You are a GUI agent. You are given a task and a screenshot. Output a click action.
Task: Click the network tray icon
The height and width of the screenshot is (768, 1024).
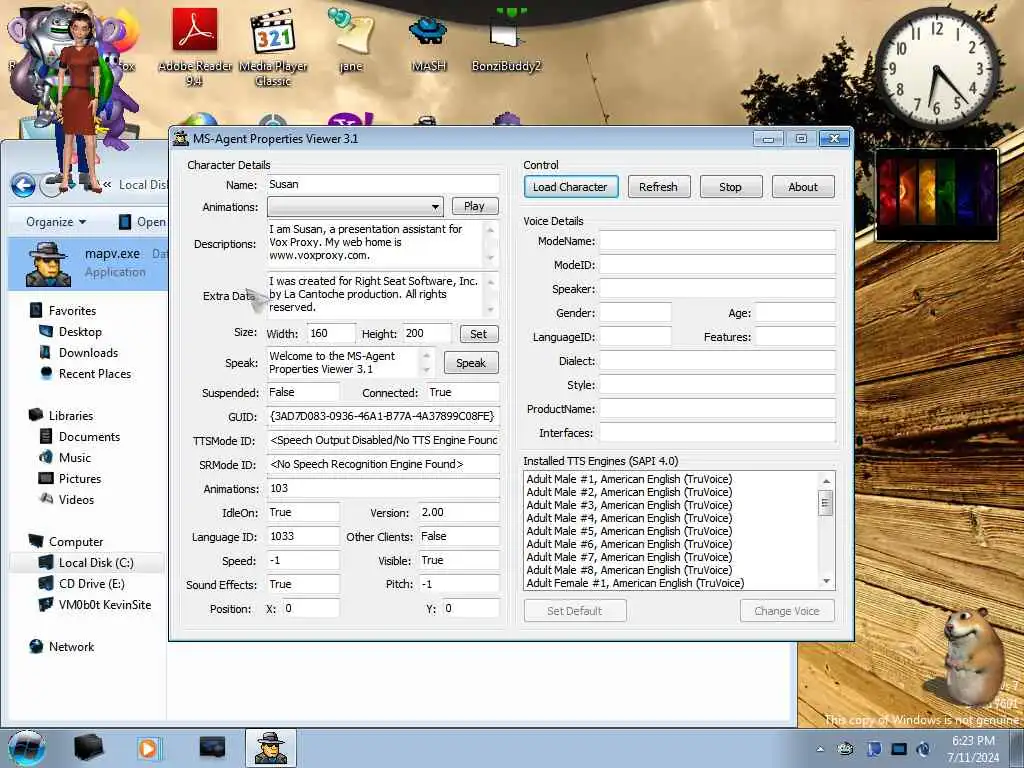pyautogui.click(x=899, y=749)
